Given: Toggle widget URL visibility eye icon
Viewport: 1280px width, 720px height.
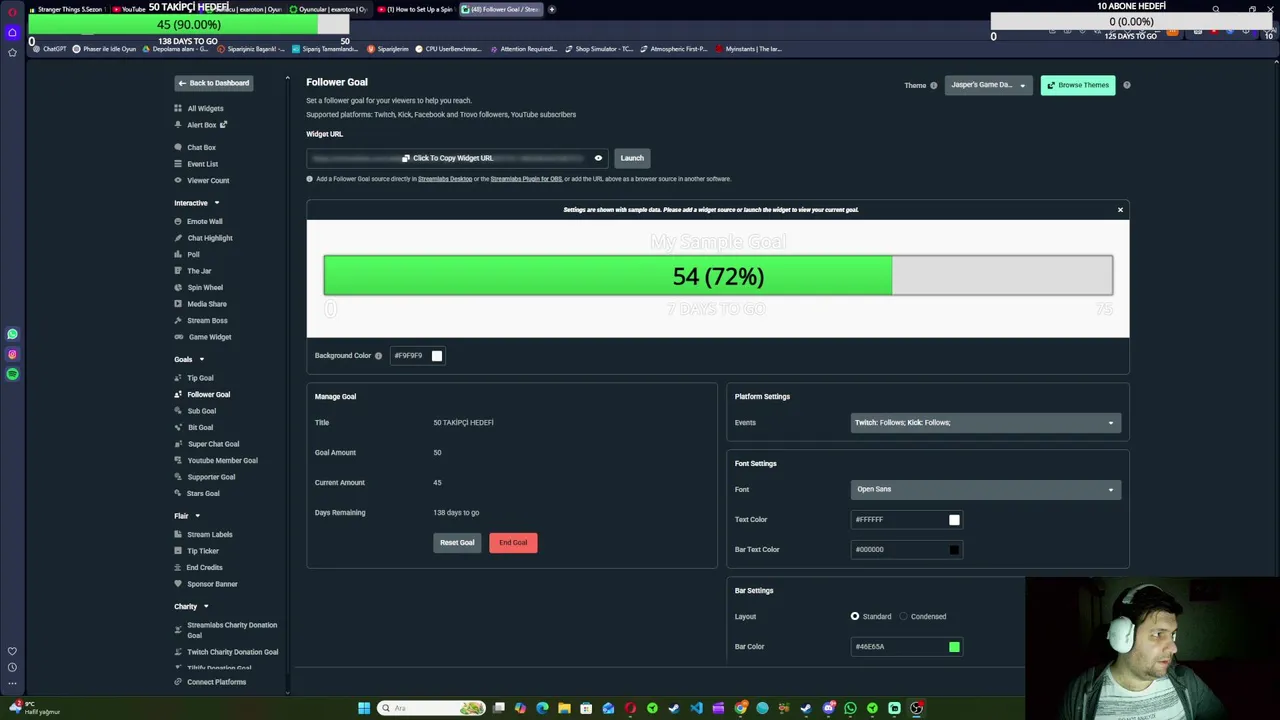Looking at the screenshot, I should point(598,158).
